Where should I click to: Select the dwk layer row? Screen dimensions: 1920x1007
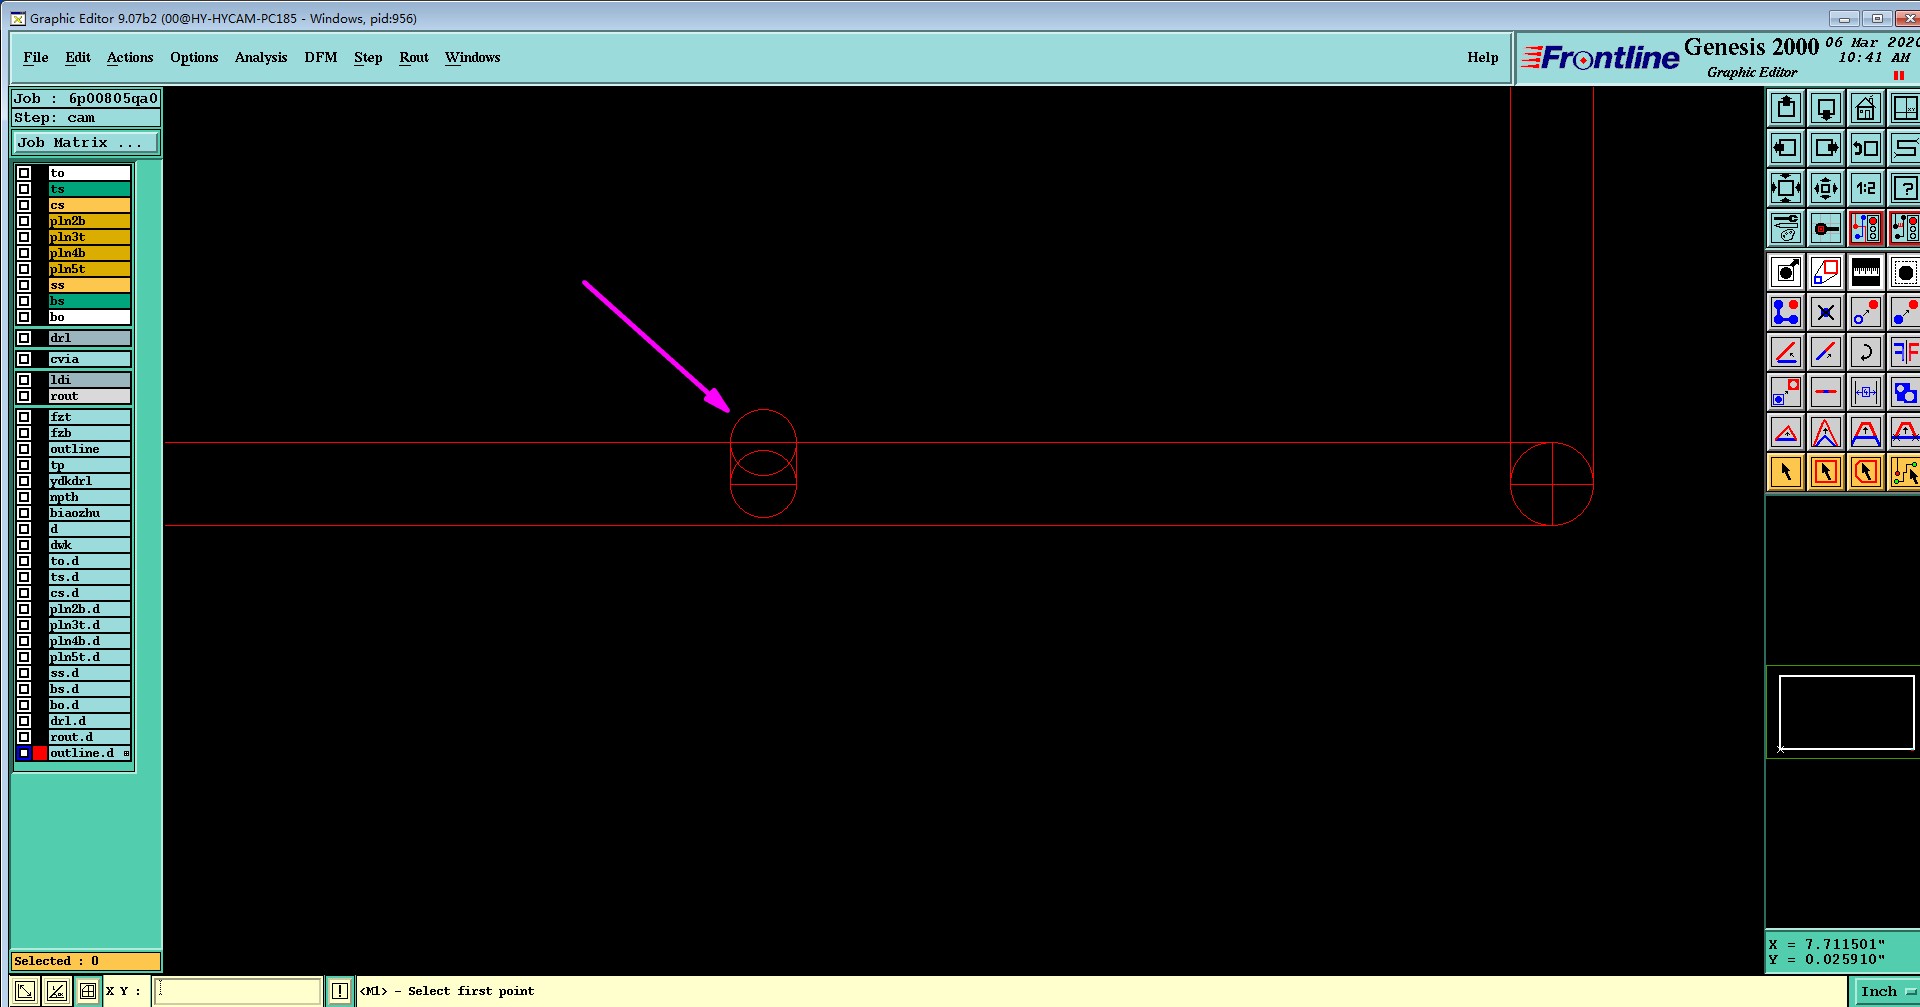pyautogui.click(x=90, y=545)
